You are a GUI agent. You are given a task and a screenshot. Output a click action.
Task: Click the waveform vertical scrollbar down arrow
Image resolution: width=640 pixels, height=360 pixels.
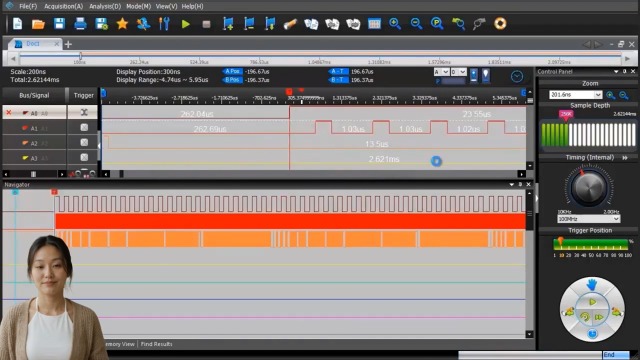click(x=530, y=166)
